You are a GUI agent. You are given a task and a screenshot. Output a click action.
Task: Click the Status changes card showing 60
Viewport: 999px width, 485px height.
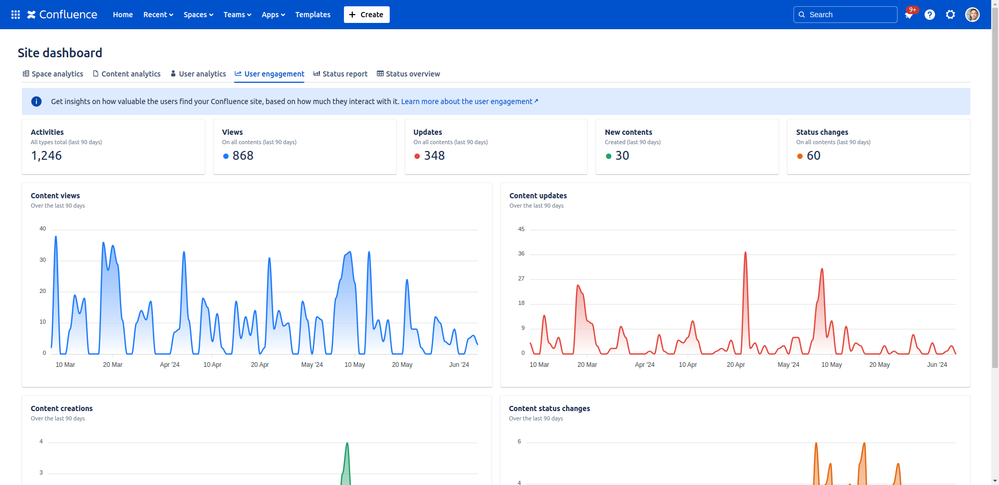[x=879, y=147]
